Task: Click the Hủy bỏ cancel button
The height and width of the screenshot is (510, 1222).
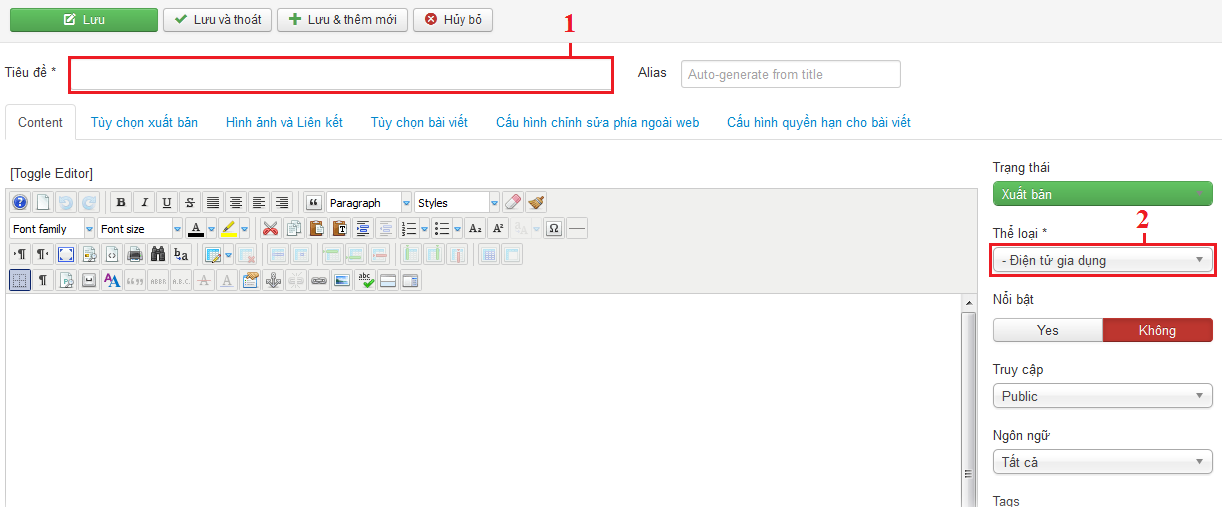Action: click(452, 20)
